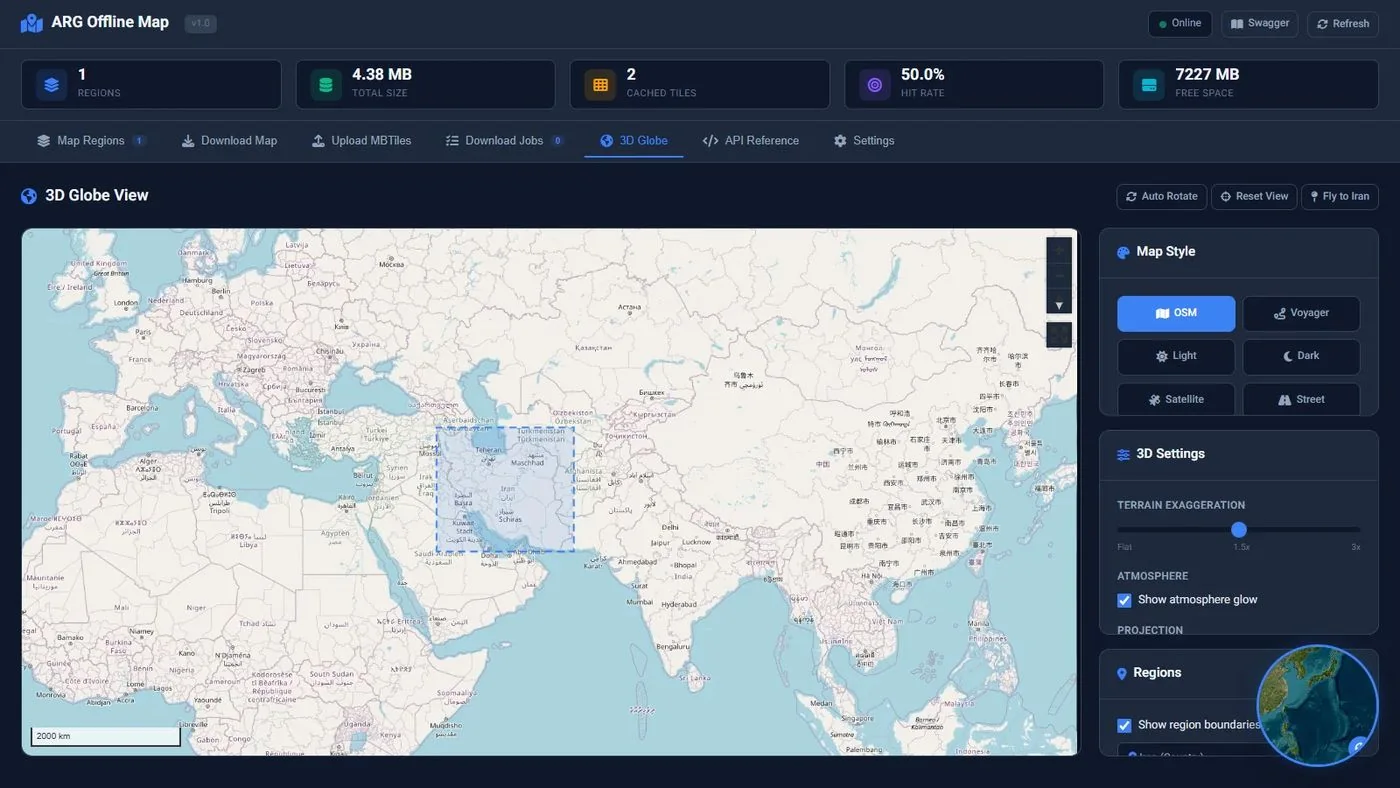Open the Swagger link button
The height and width of the screenshot is (788, 1400).
pyautogui.click(x=1260, y=24)
